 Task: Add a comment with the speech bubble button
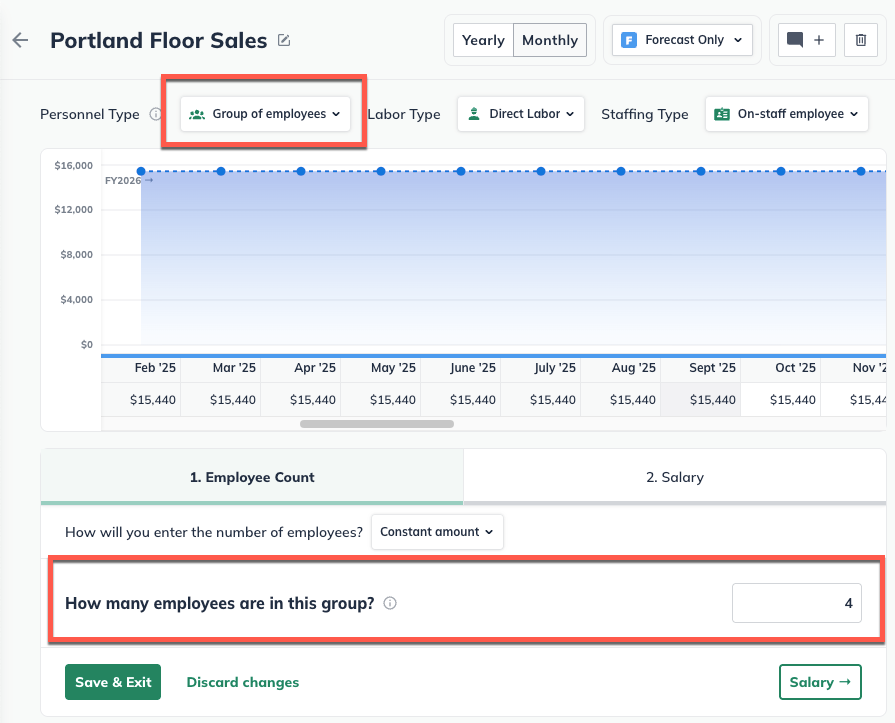pyautogui.click(x=807, y=40)
